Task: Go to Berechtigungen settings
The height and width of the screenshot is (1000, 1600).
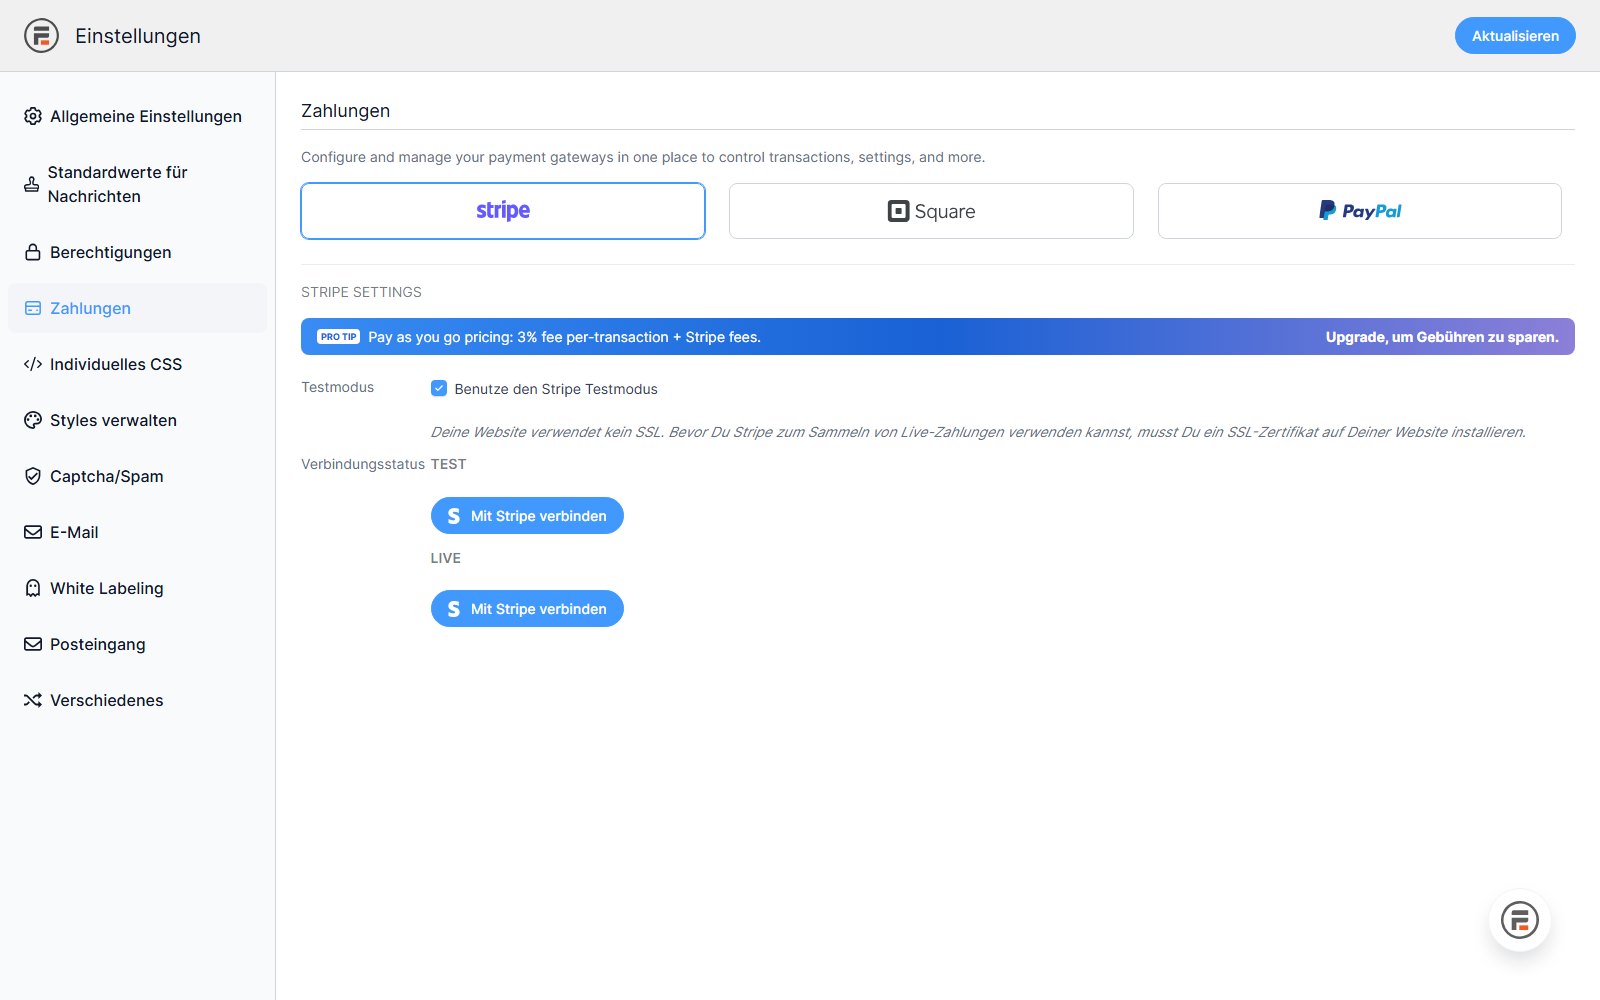Action: point(138,252)
